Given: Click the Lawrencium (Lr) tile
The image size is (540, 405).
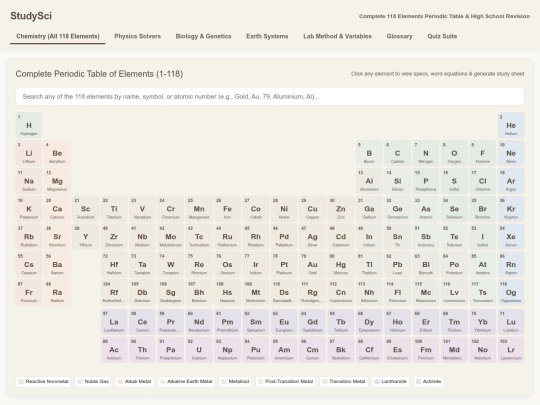Looking at the screenshot, I should tap(511, 350).
